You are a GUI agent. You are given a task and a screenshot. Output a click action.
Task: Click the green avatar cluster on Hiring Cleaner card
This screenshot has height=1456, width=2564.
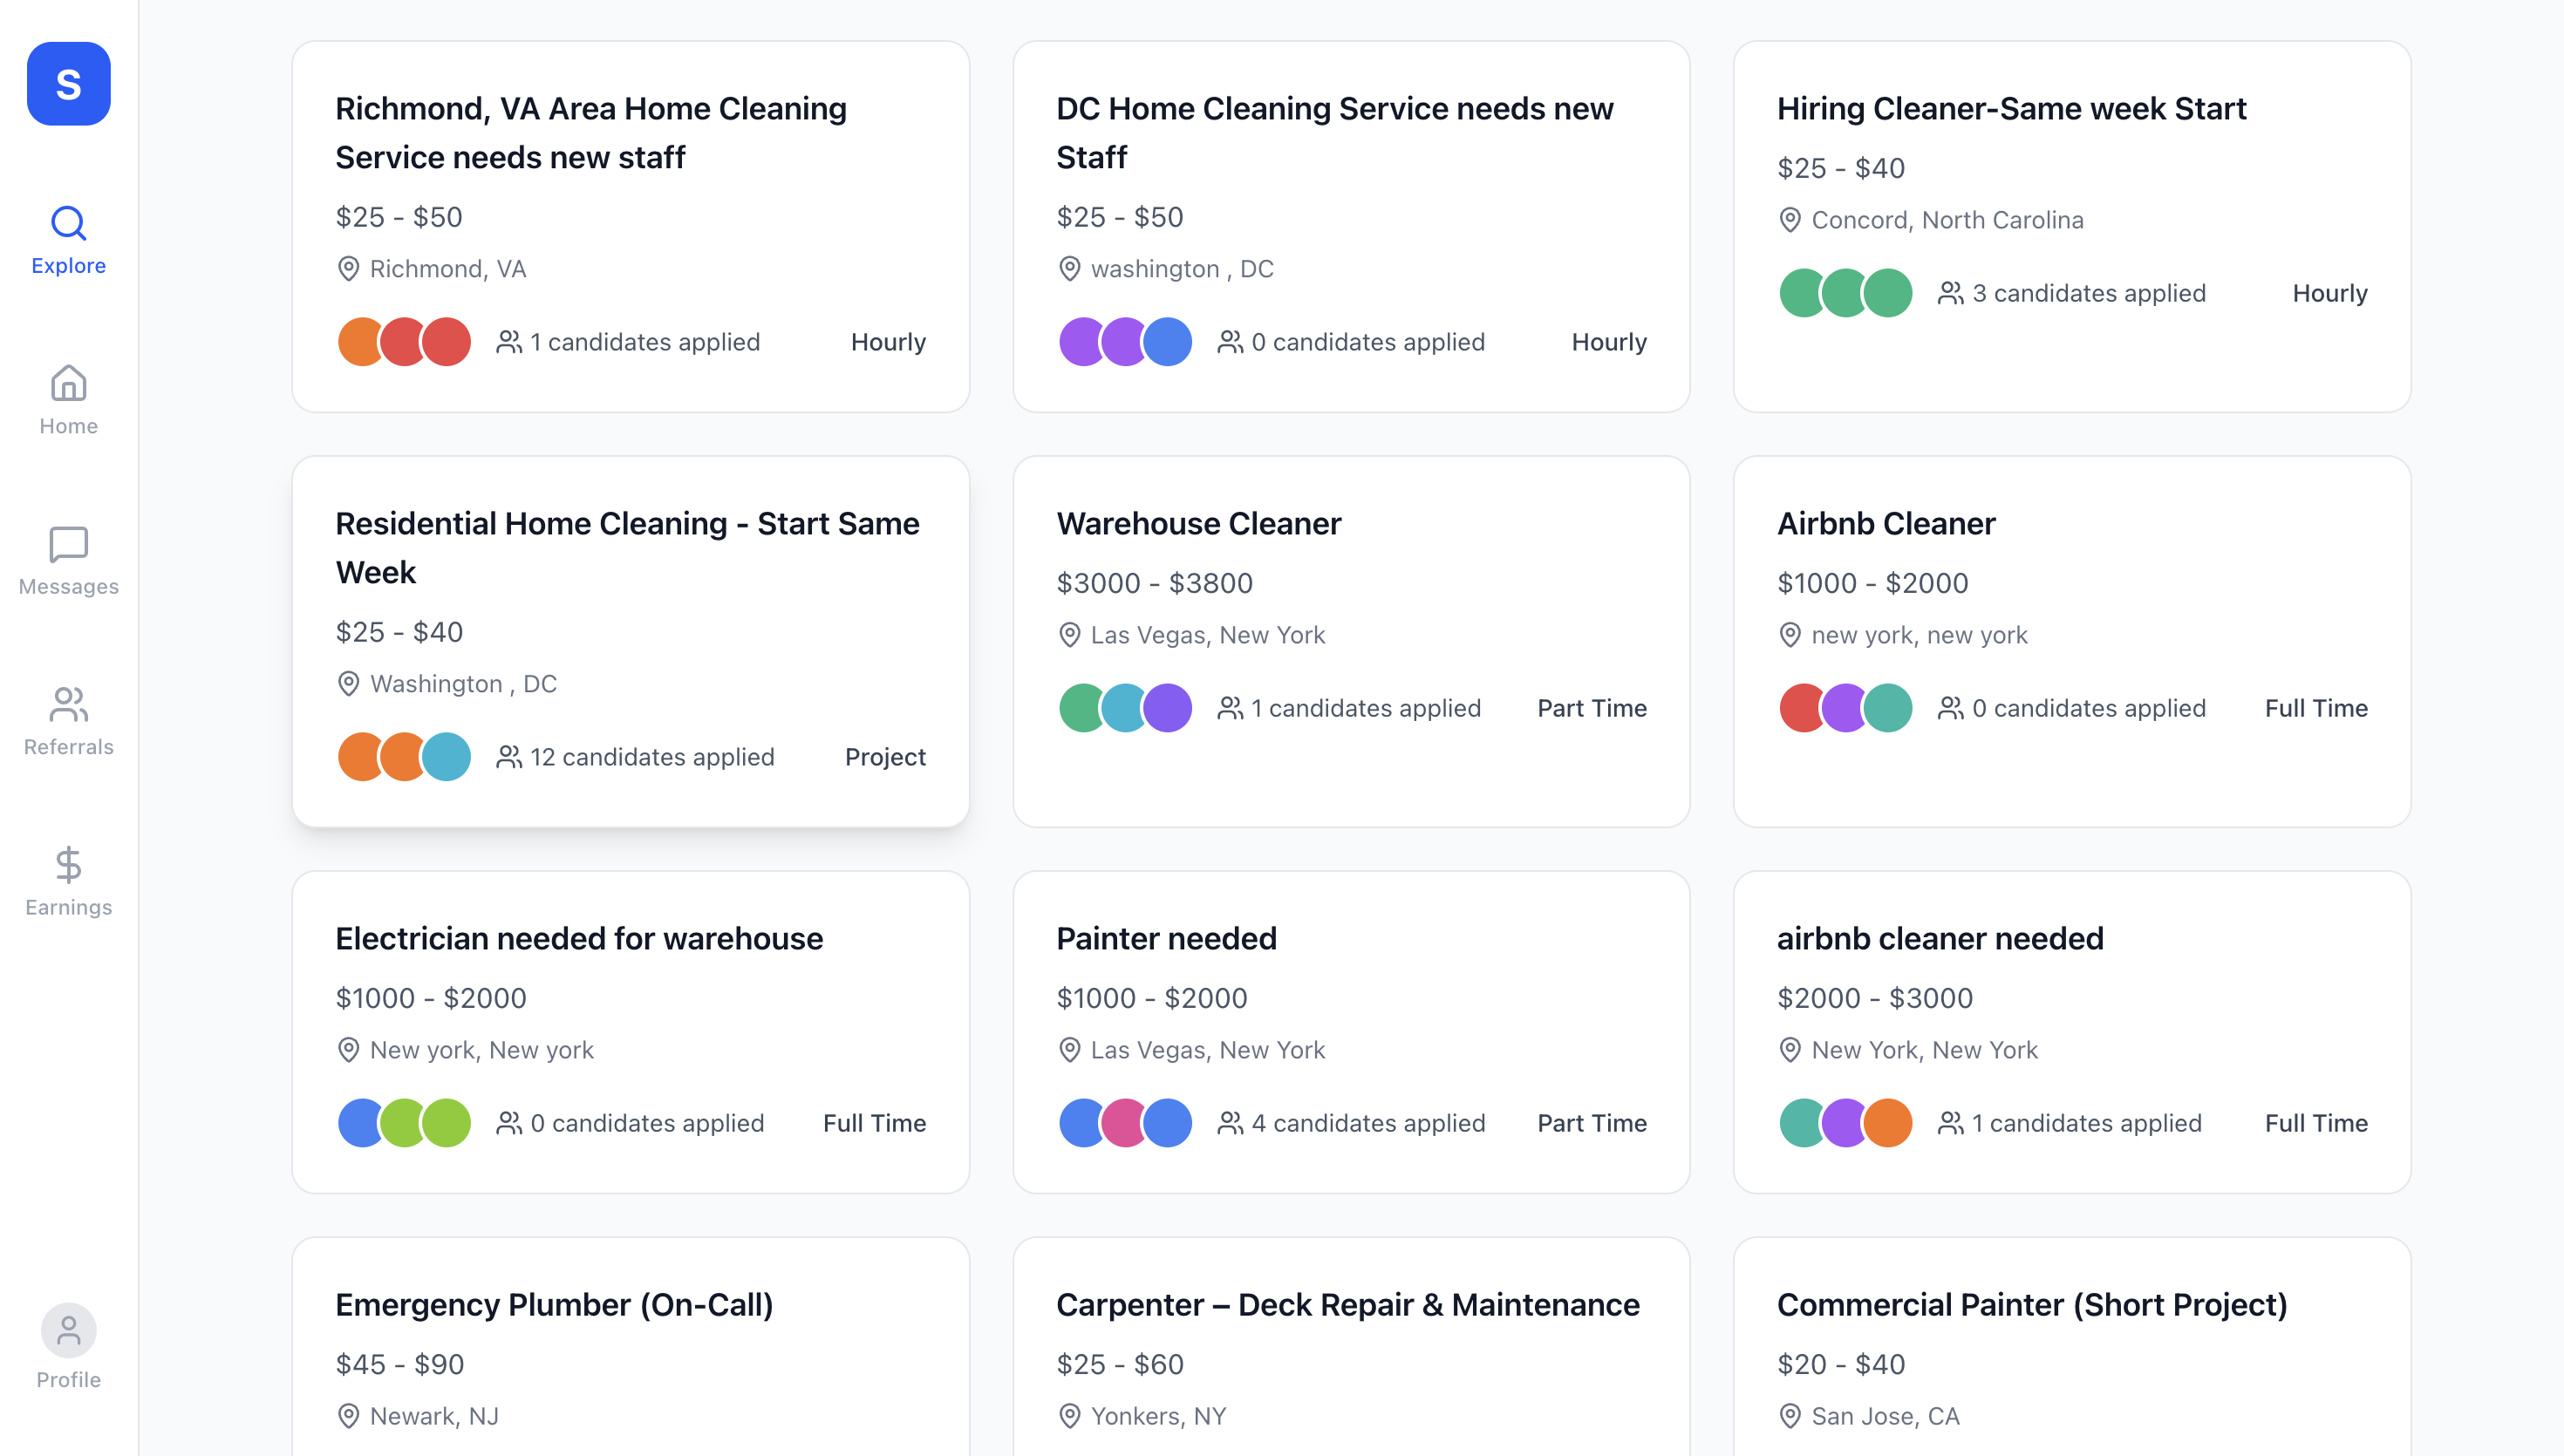pos(1845,292)
